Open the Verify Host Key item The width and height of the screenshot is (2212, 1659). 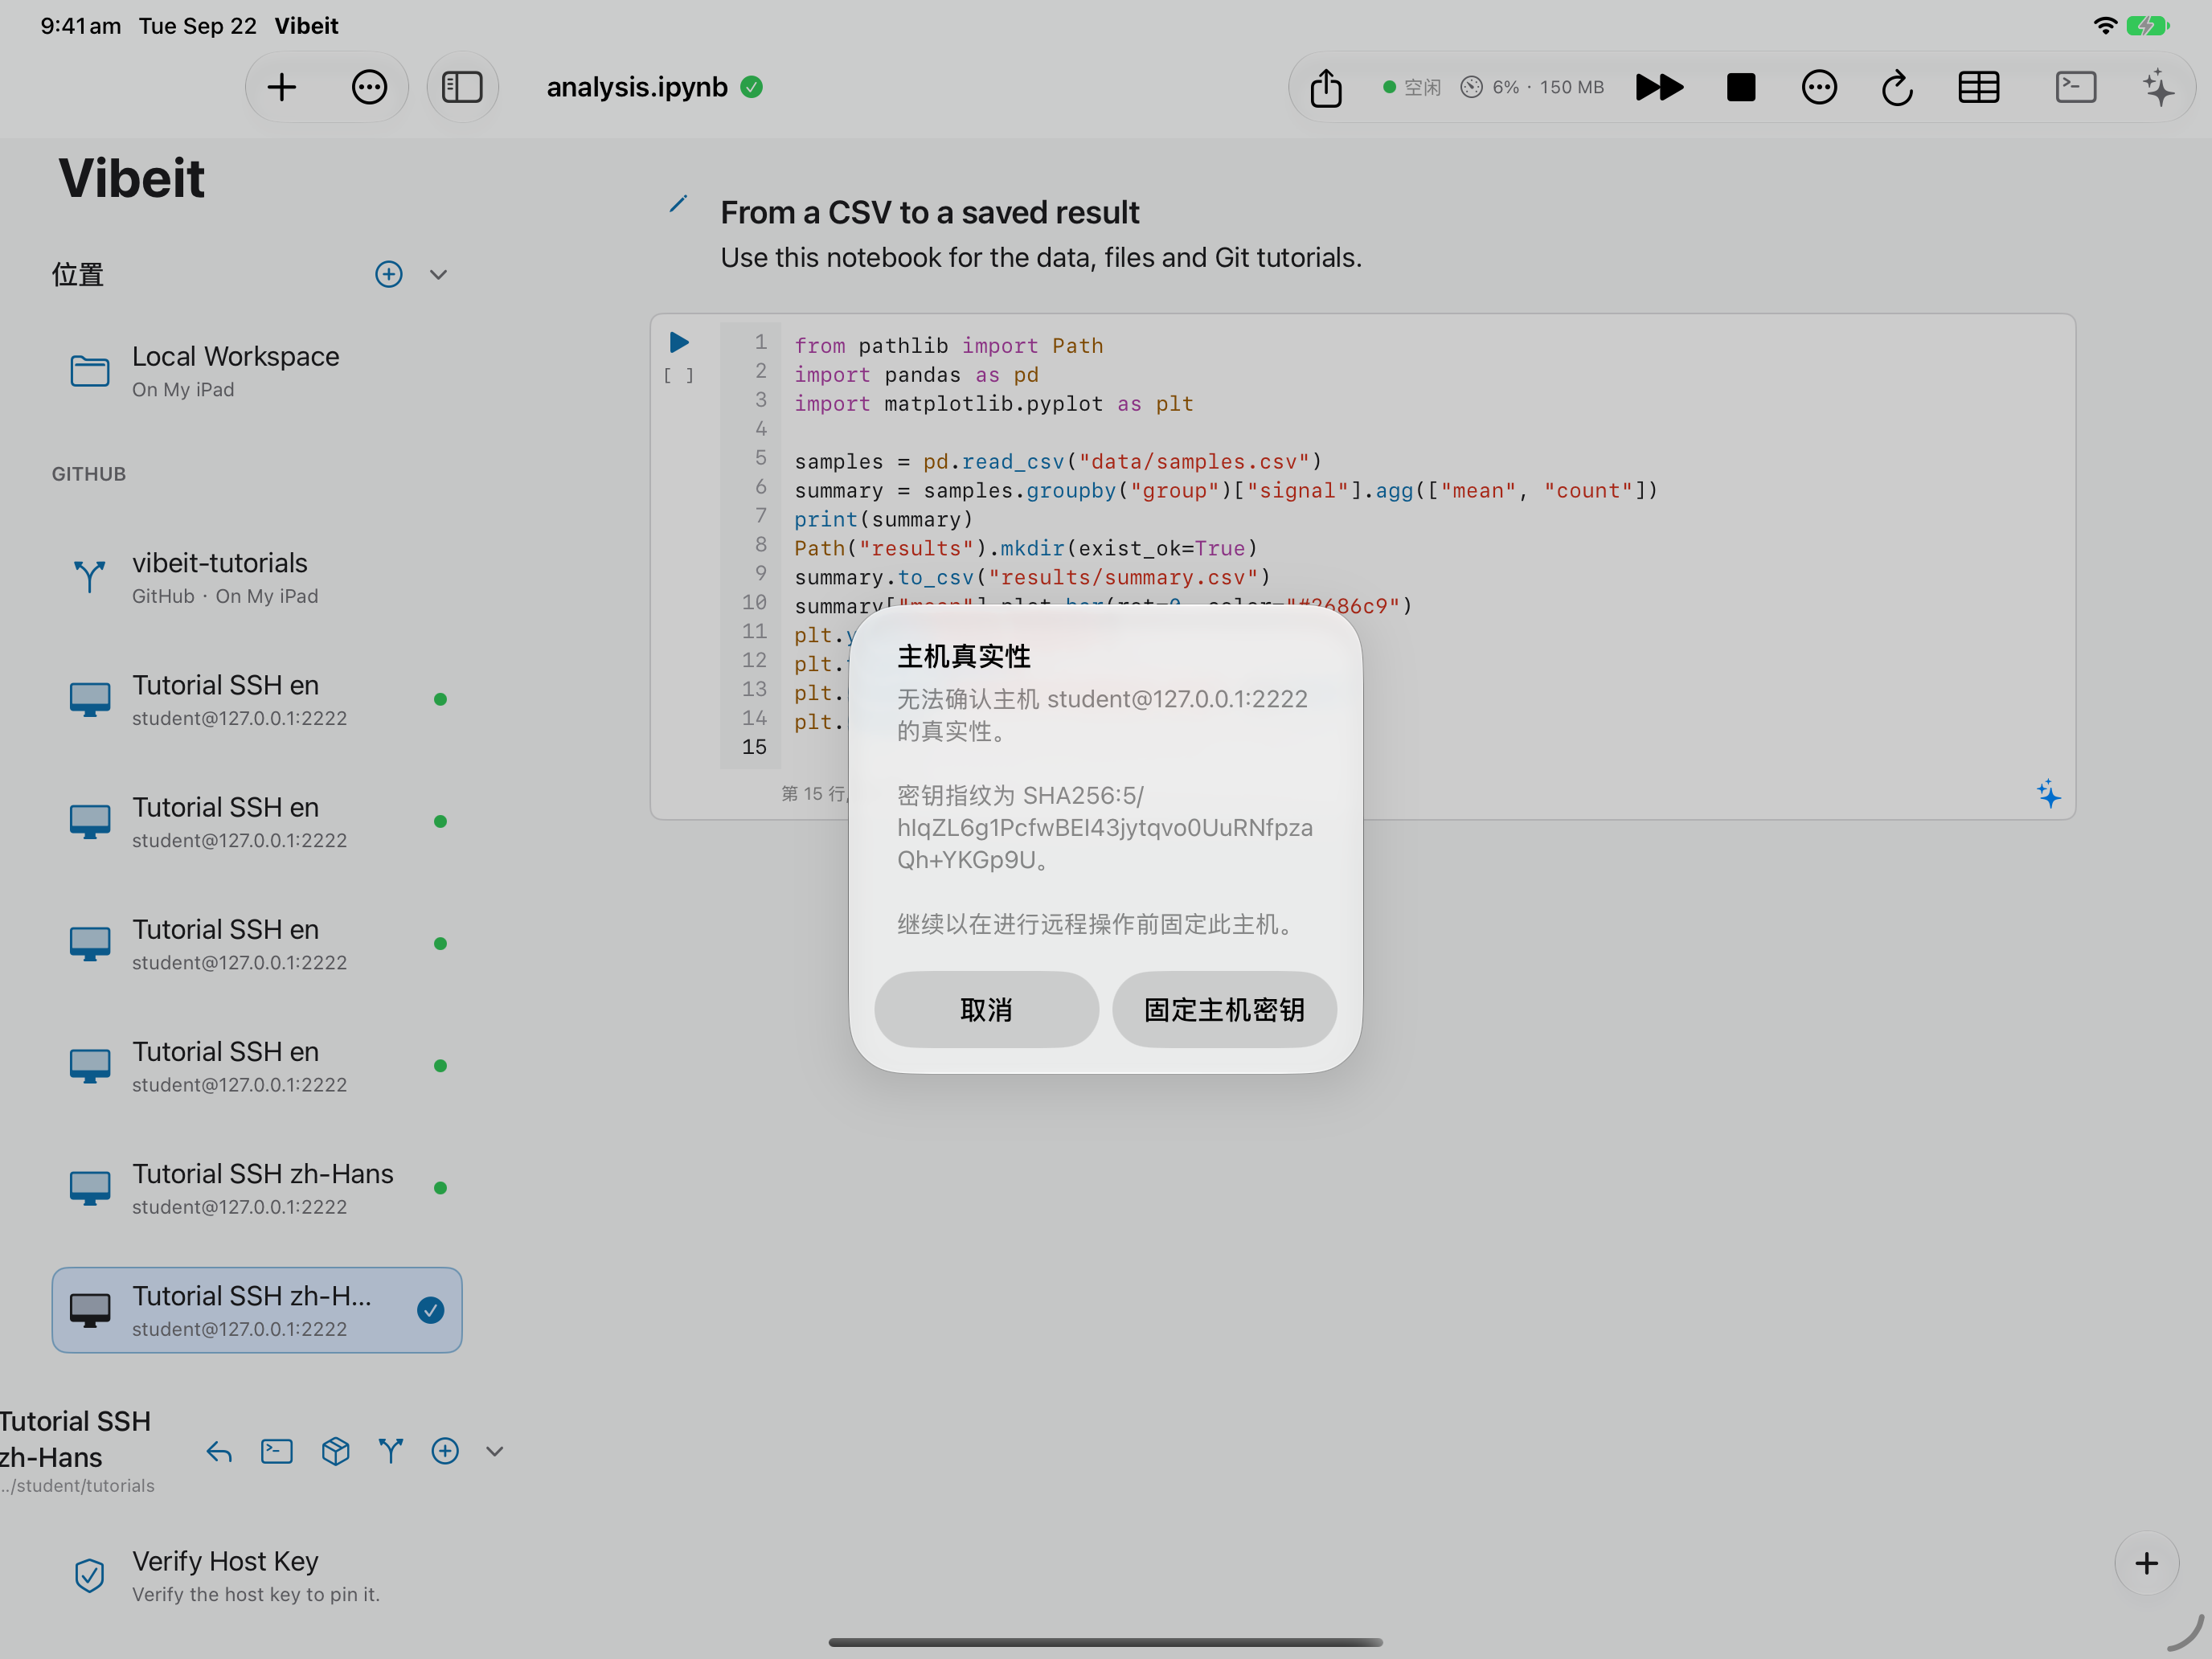tap(257, 1576)
